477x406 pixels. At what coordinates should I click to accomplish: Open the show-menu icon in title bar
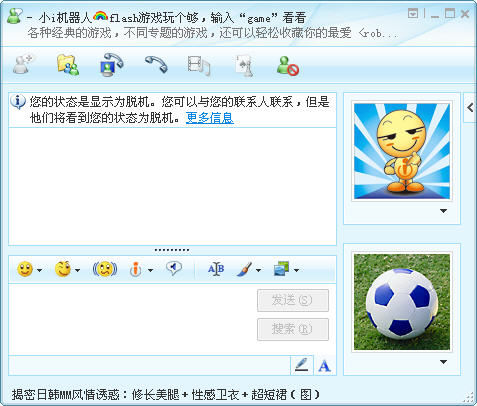coord(413,14)
